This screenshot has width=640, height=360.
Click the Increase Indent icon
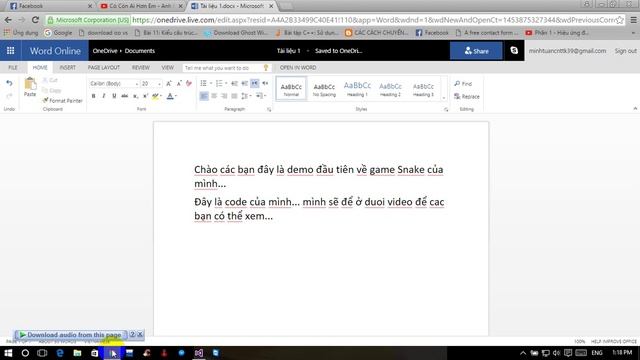point(244,83)
